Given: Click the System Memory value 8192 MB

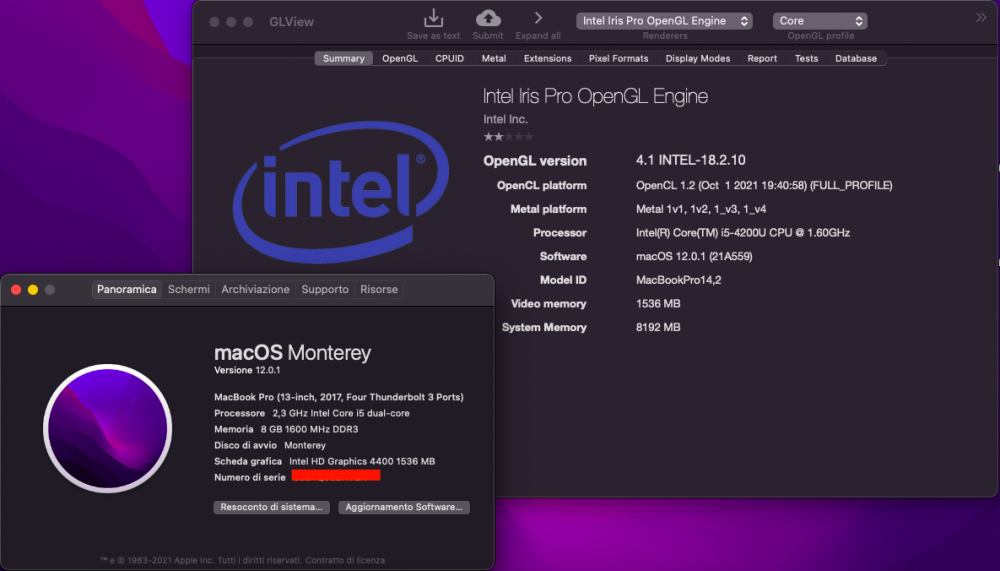Looking at the screenshot, I should pyautogui.click(x=658, y=327).
